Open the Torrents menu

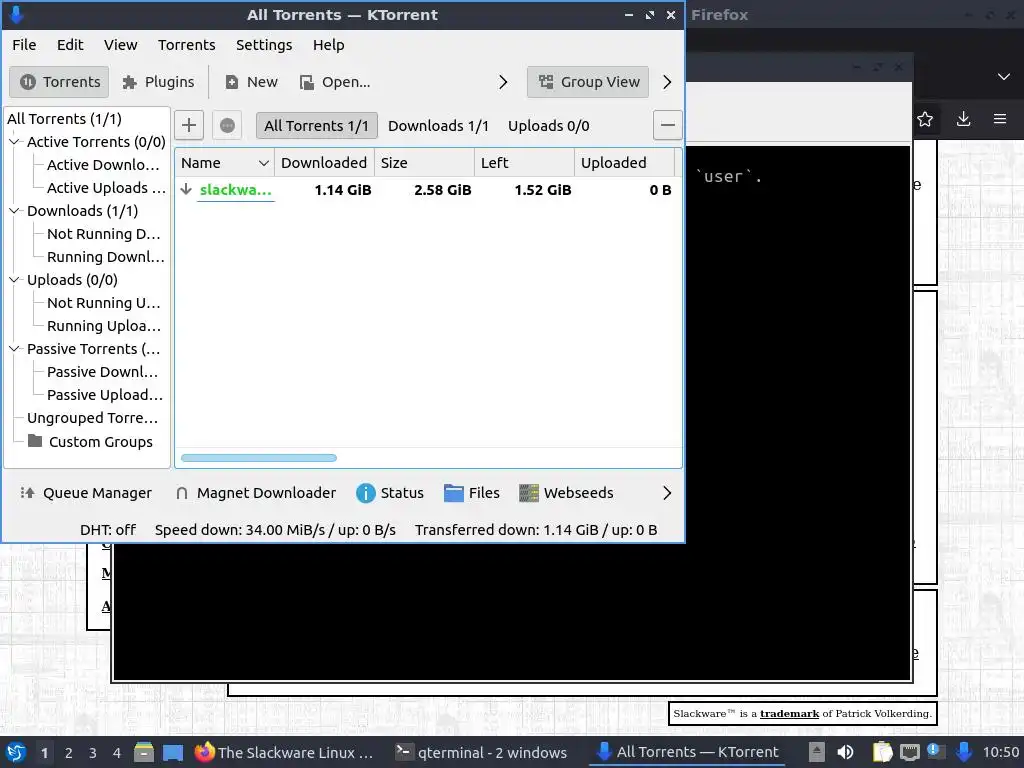[x=186, y=45]
